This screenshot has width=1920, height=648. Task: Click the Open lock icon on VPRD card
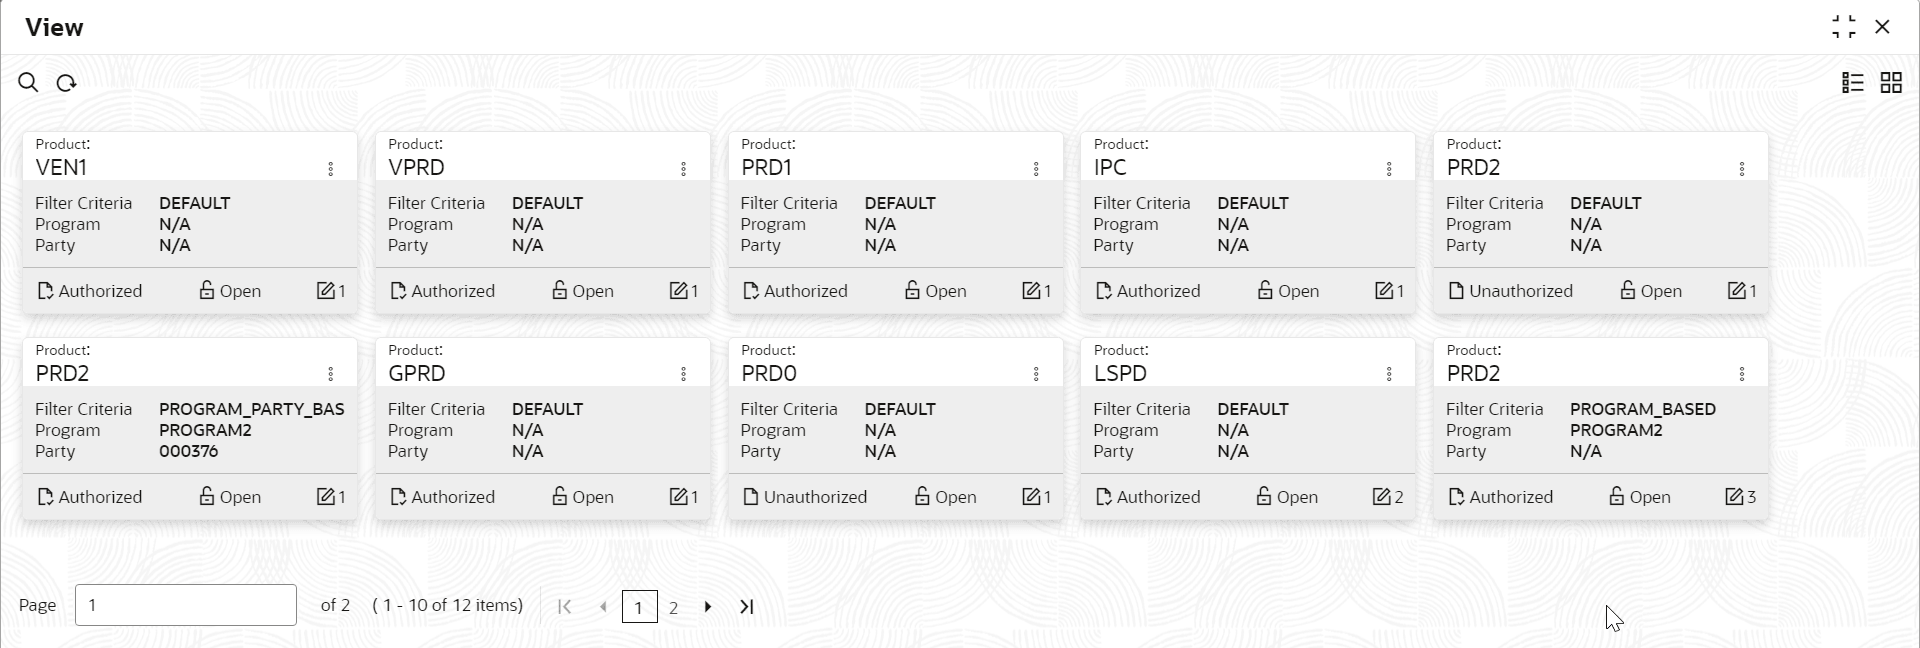pyautogui.click(x=560, y=291)
